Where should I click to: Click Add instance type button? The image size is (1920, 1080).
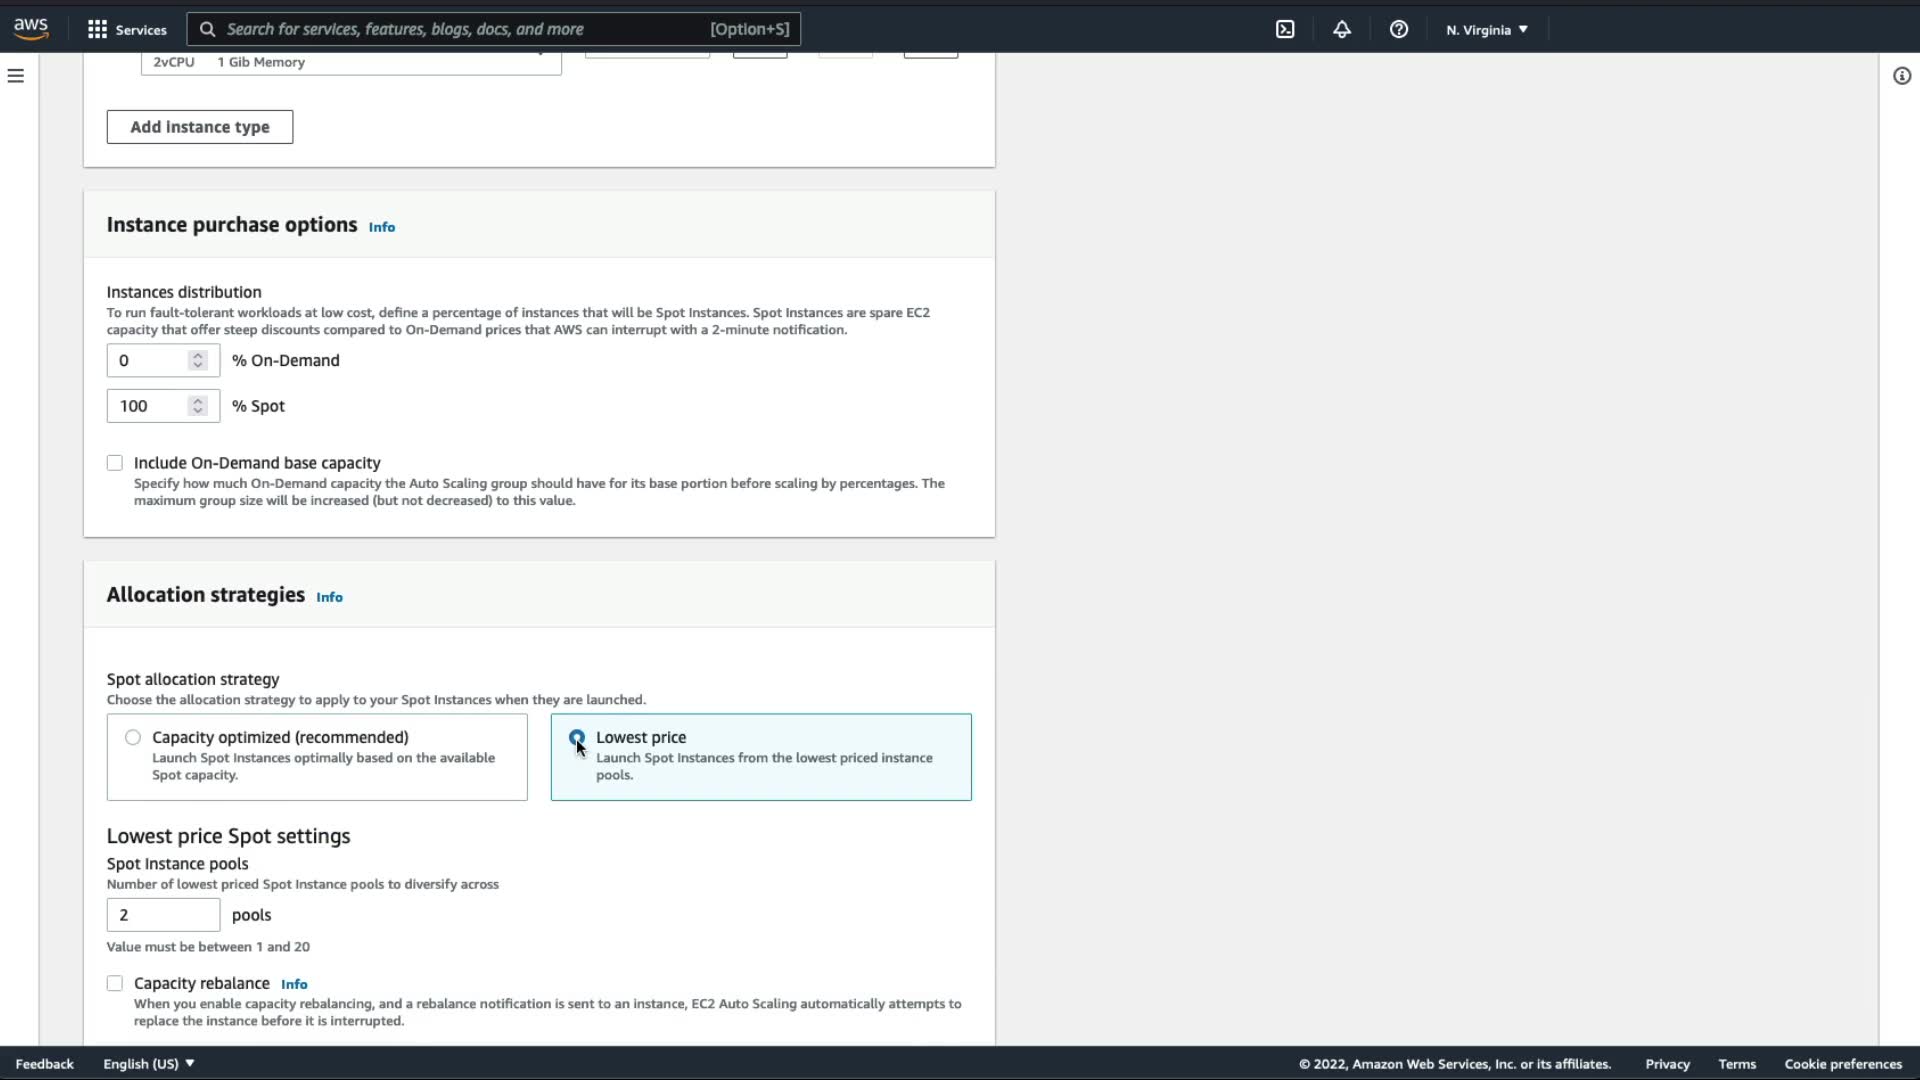point(200,127)
